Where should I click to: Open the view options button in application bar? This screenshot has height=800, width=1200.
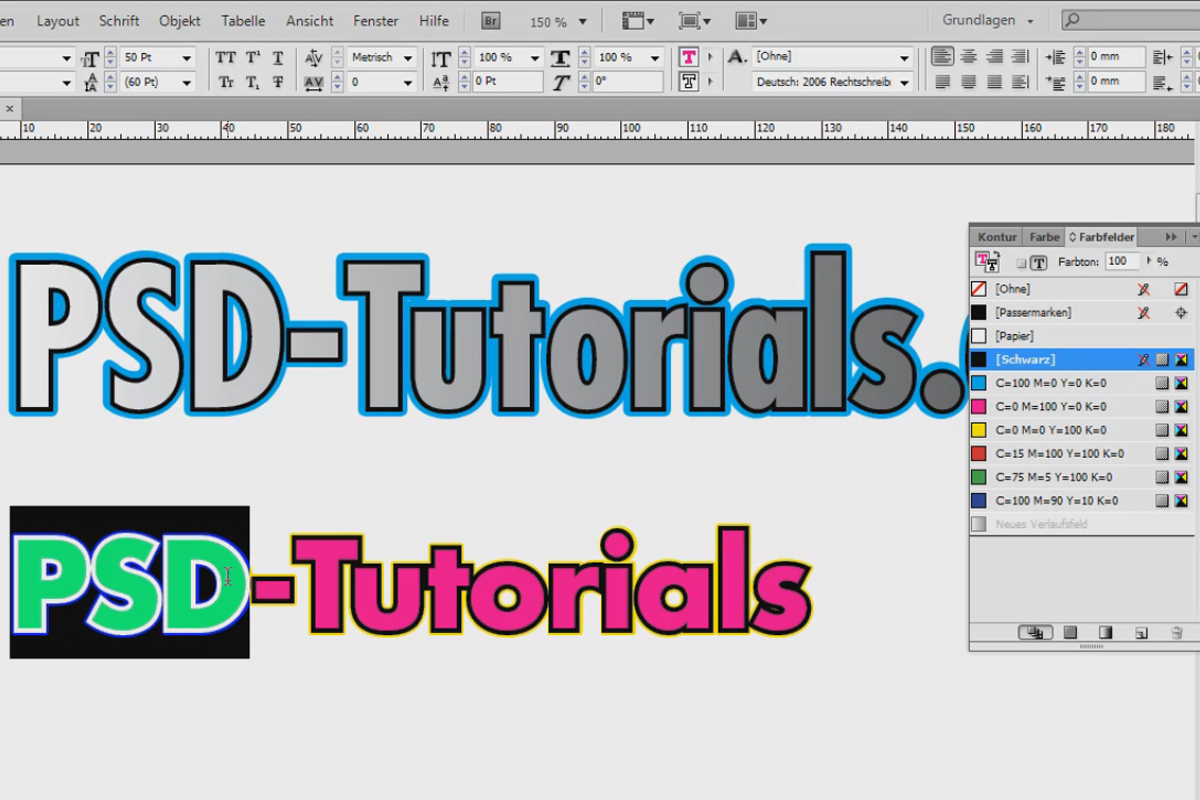[637, 21]
